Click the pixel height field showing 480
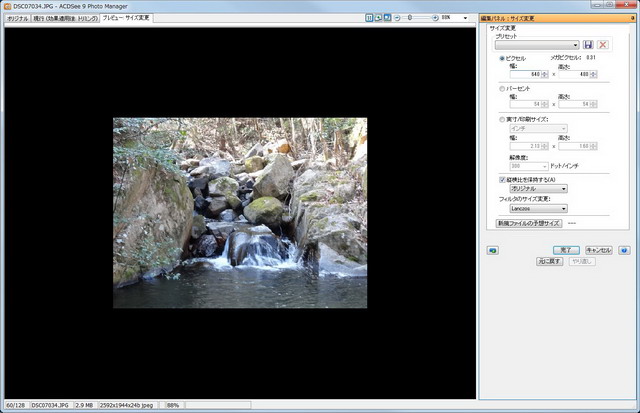Screen dimensions: 640x413 [x=574, y=74]
